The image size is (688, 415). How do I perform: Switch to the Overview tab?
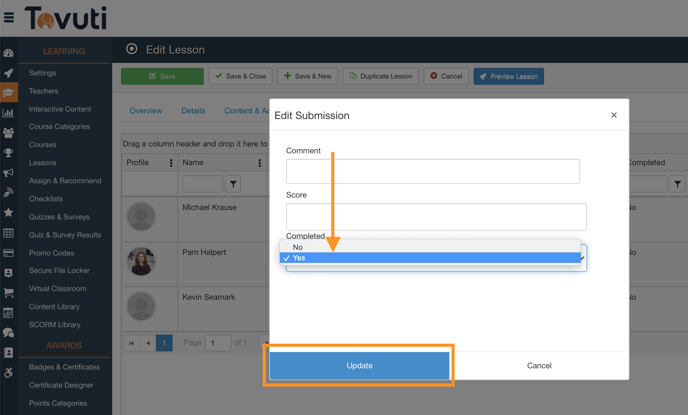(x=145, y=111)
